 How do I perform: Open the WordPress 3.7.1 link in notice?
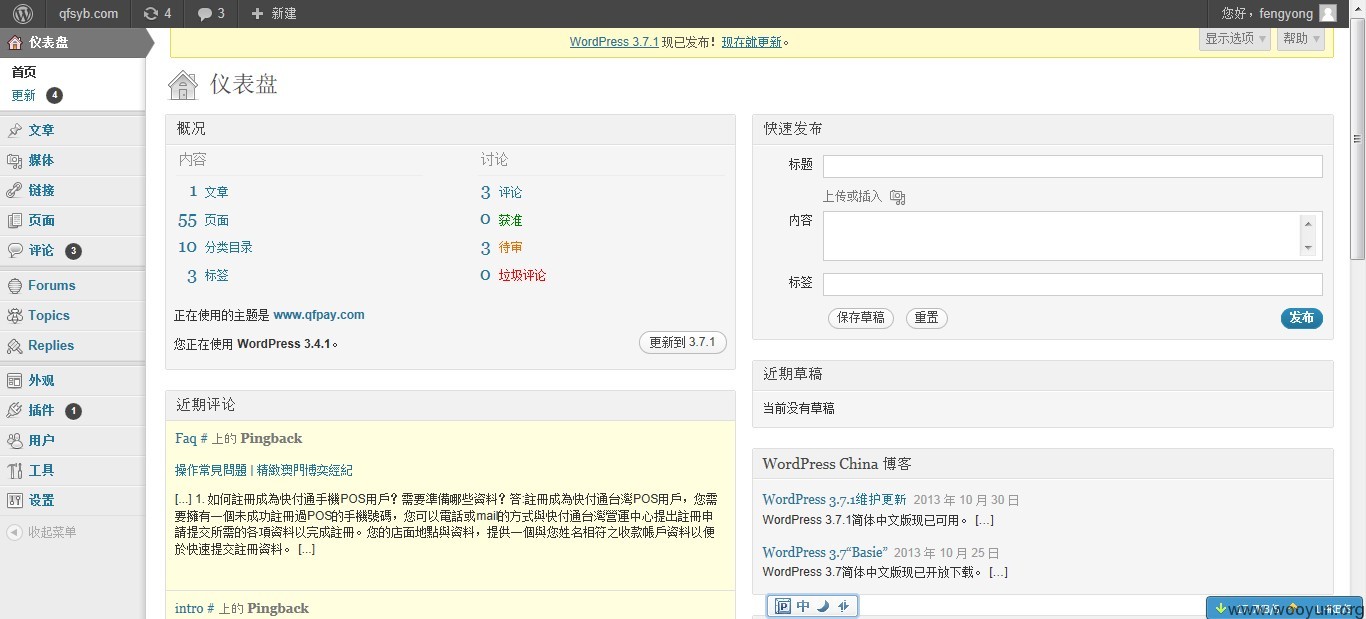(x=614, y=42)
